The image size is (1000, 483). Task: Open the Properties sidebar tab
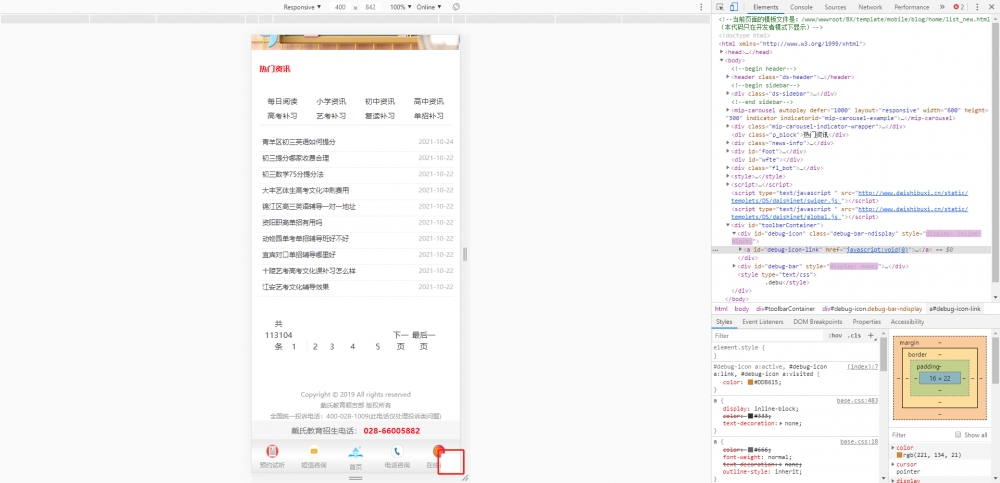point(866,322)
